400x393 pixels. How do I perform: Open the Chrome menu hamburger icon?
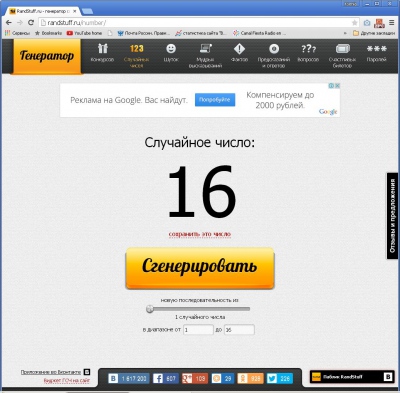pyautogui.click(x=392, y=23)
